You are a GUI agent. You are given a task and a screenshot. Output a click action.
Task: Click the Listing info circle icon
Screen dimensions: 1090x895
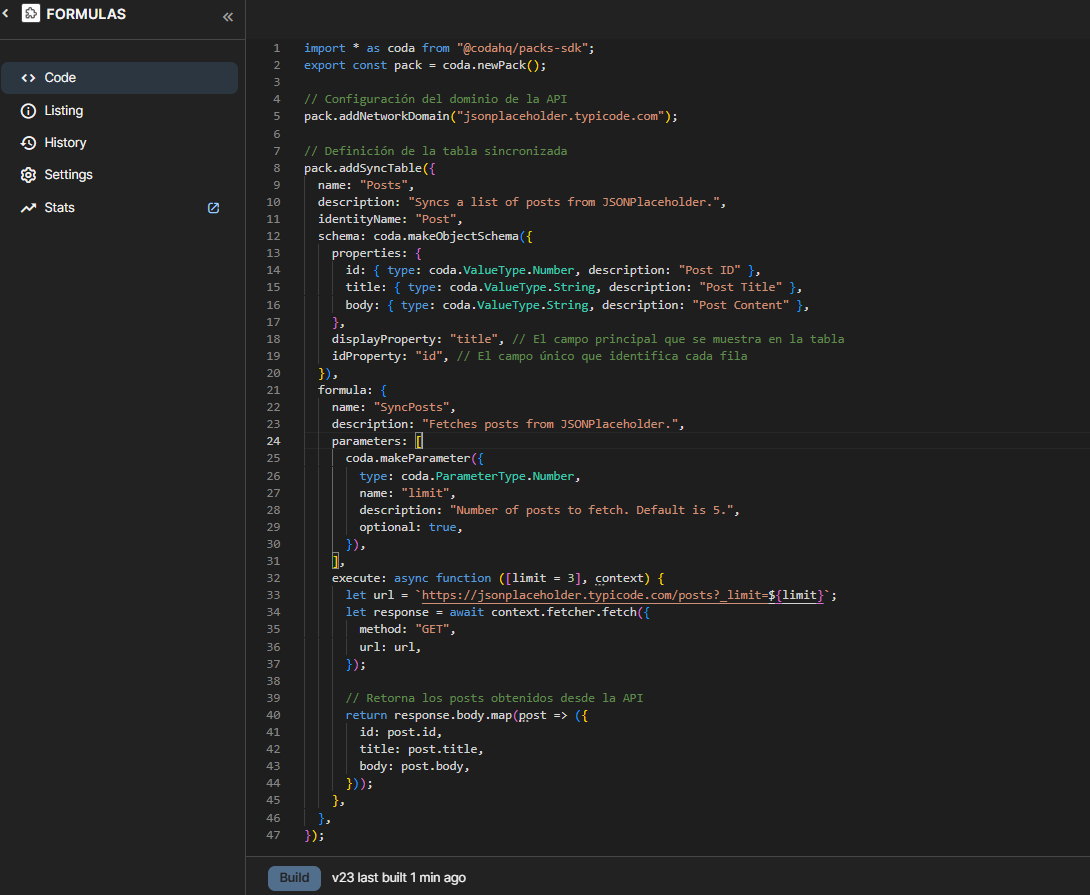[28, 111]
